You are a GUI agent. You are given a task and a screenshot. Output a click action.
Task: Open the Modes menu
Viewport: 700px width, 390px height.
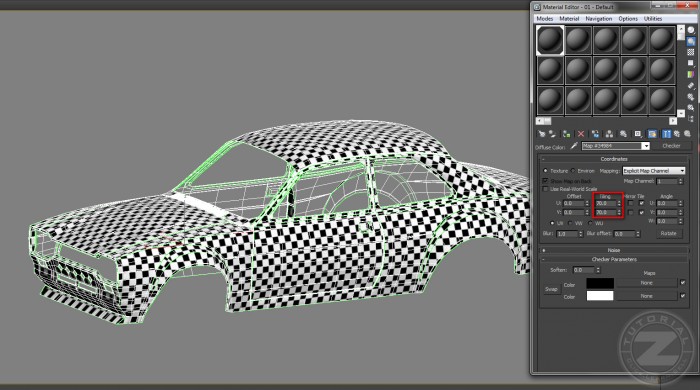point(545,19)
